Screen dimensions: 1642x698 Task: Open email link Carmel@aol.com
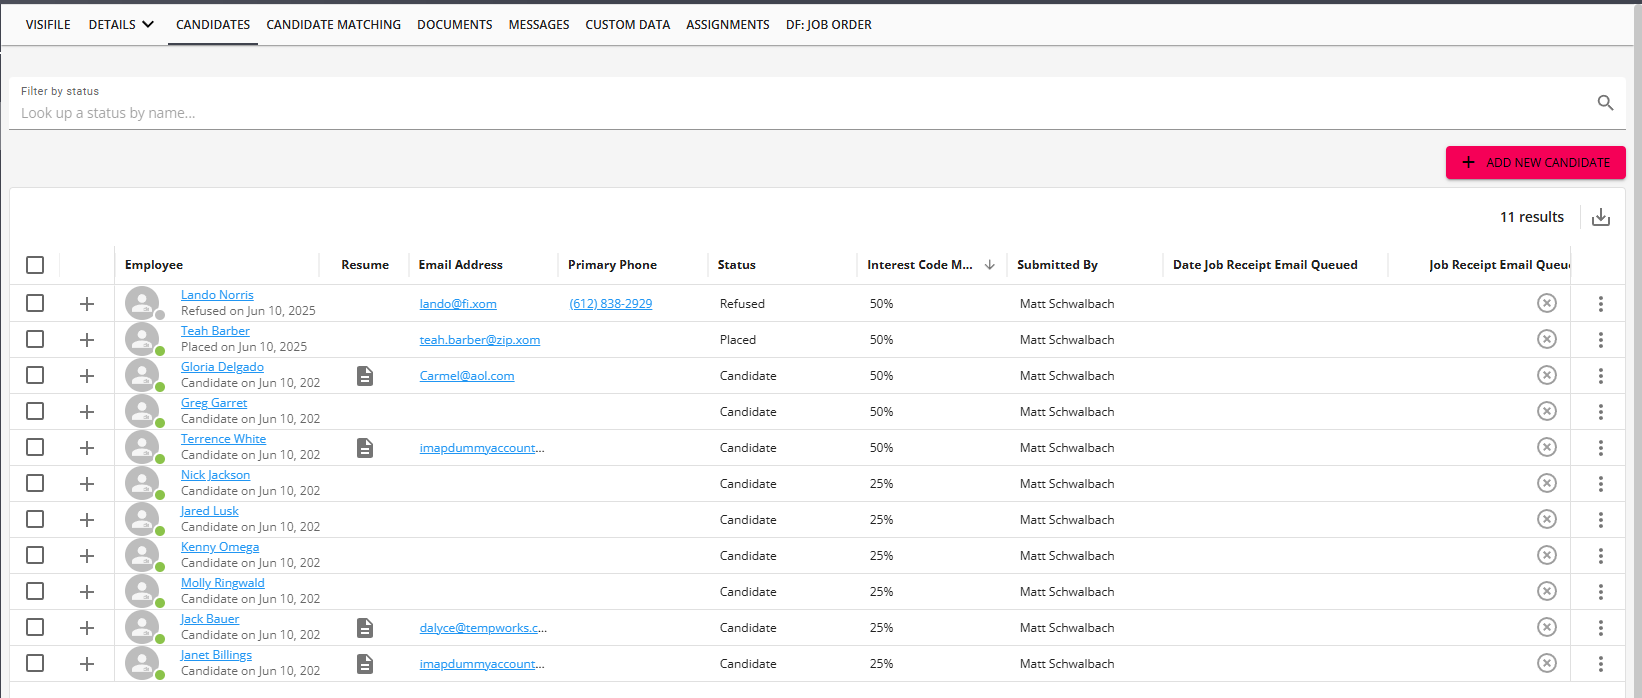[x=467, y=376]
